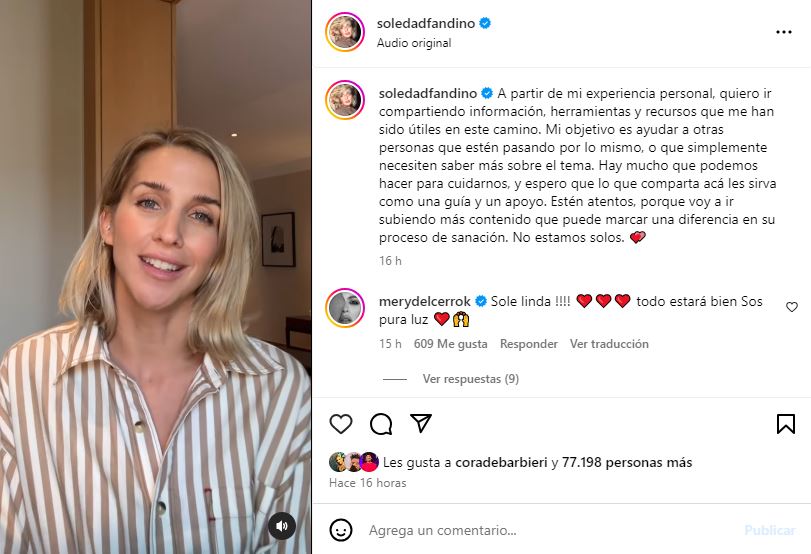Save post with bookmark icon
Screen dimensions: 811x554
[x=786, y=424]
